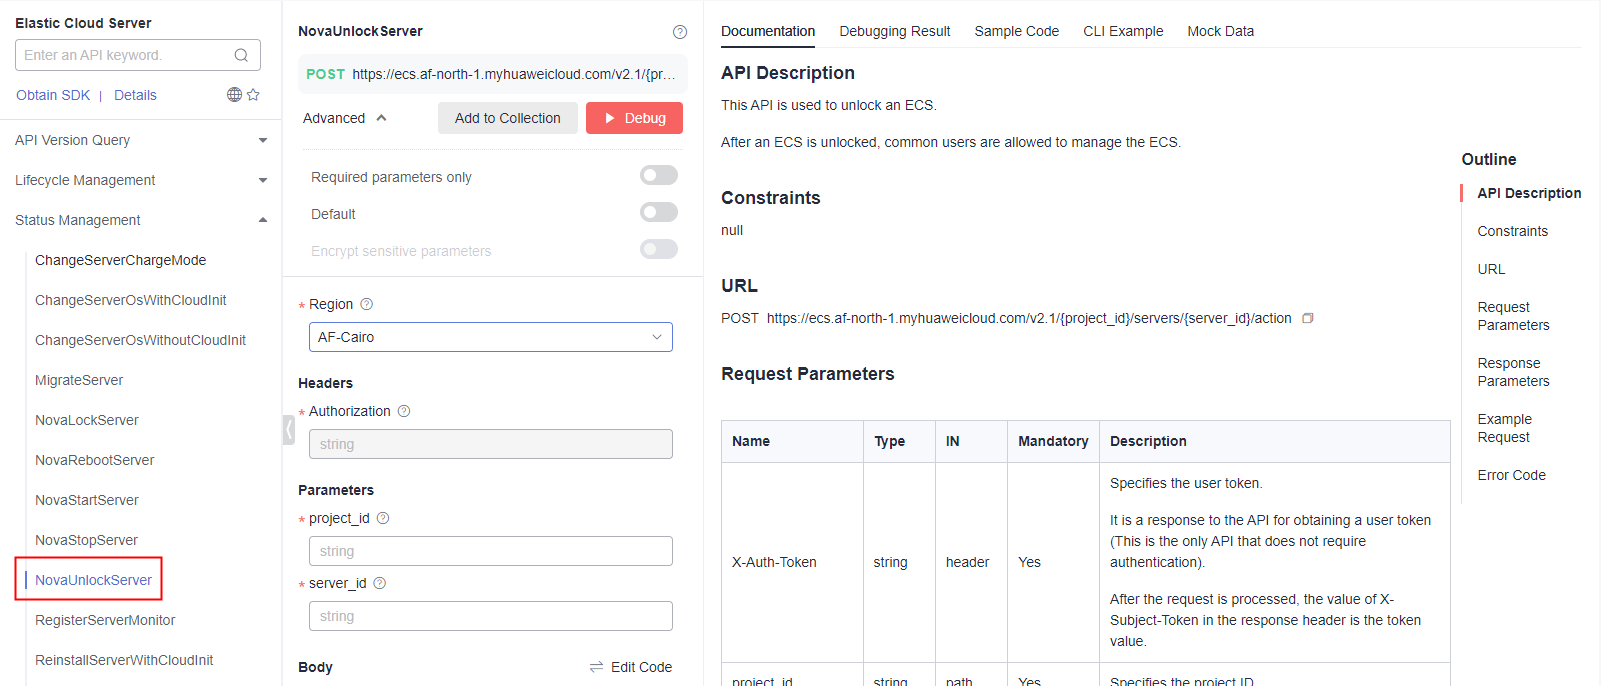Switch to the Documentation tab
This screenshot has height=686, width=1601.
[x=768, y=31]
